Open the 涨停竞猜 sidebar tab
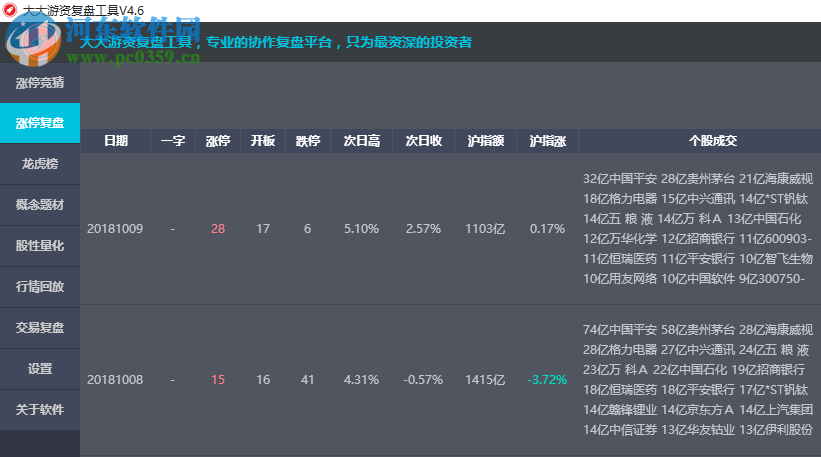This screenshot has height=457, width=821. pyautogui.click(x=40, y=83)
